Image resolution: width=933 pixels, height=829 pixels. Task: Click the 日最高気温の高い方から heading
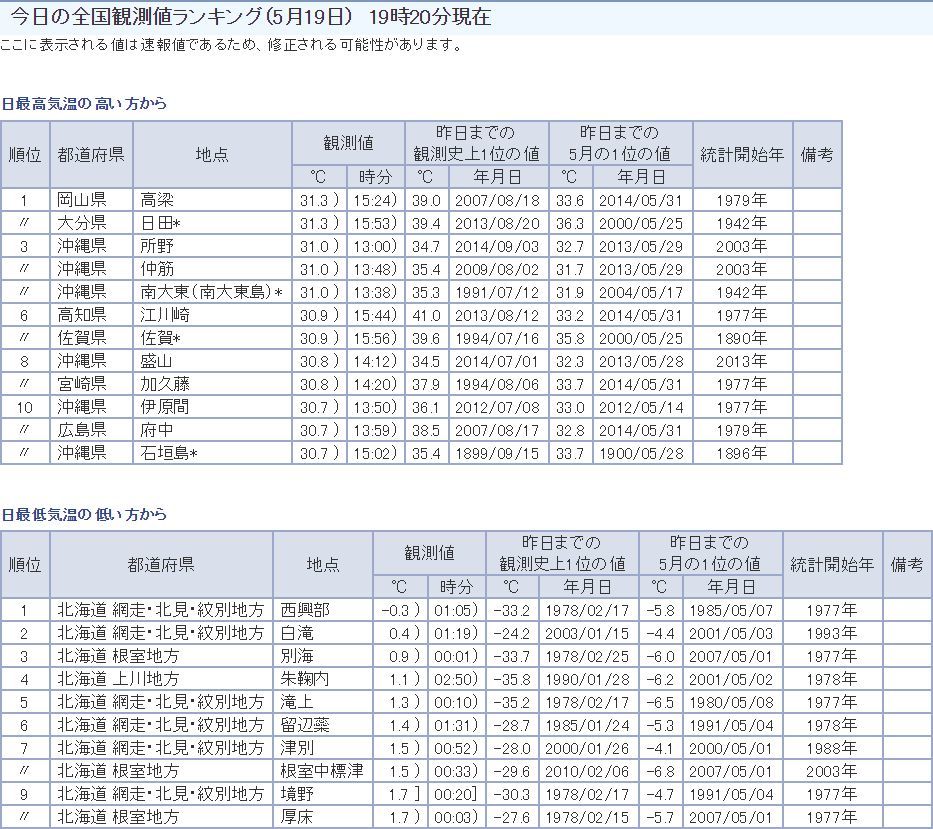[84, 104]
